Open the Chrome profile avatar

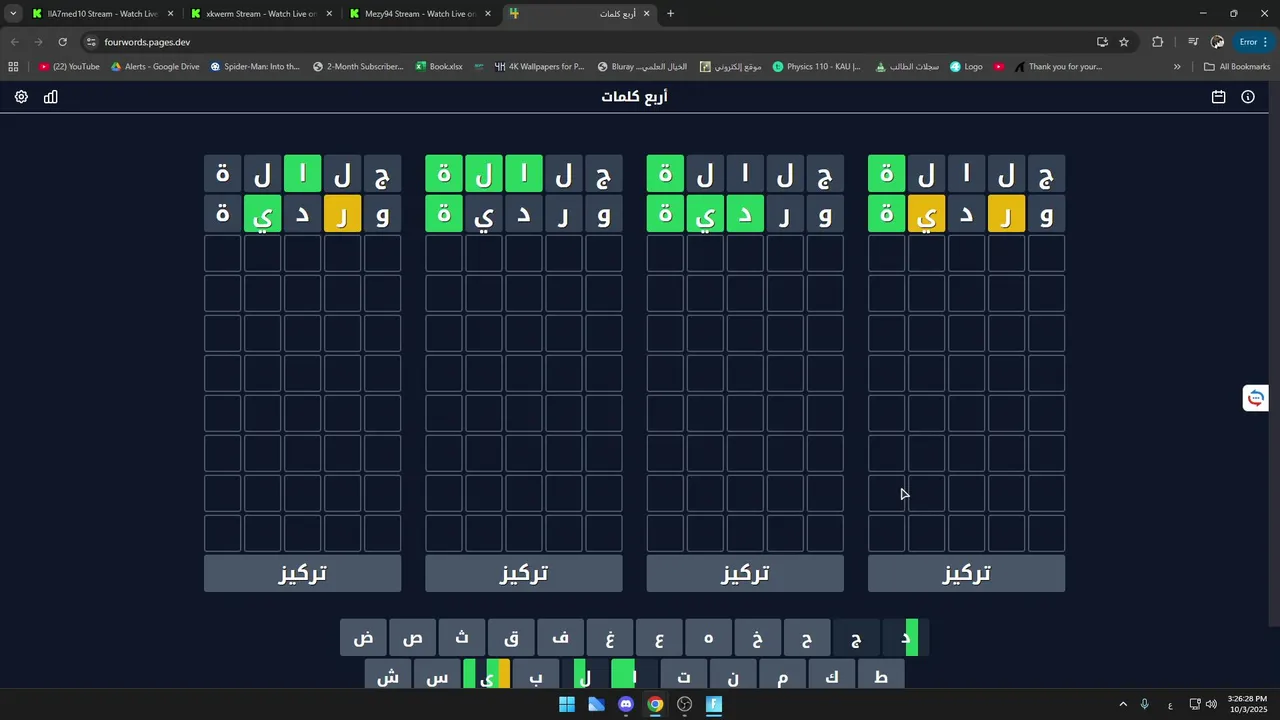(x=1217, y=42)
